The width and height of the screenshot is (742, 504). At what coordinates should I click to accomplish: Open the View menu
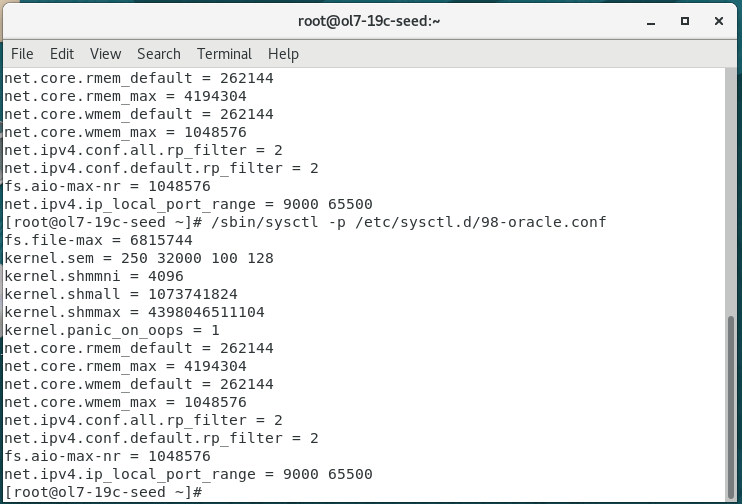[105, 54]
